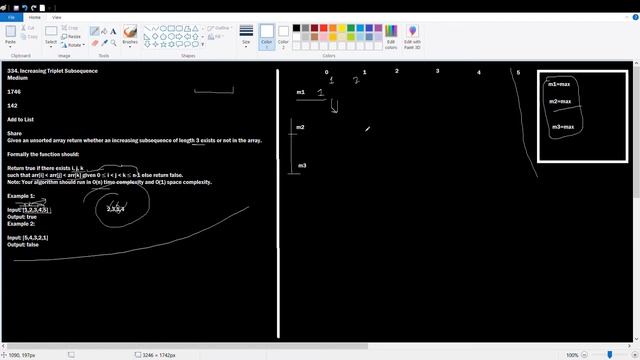Choose the Rectangle shape
The width and height of the screenshot is (640, 360).
(x=171, y=29)
